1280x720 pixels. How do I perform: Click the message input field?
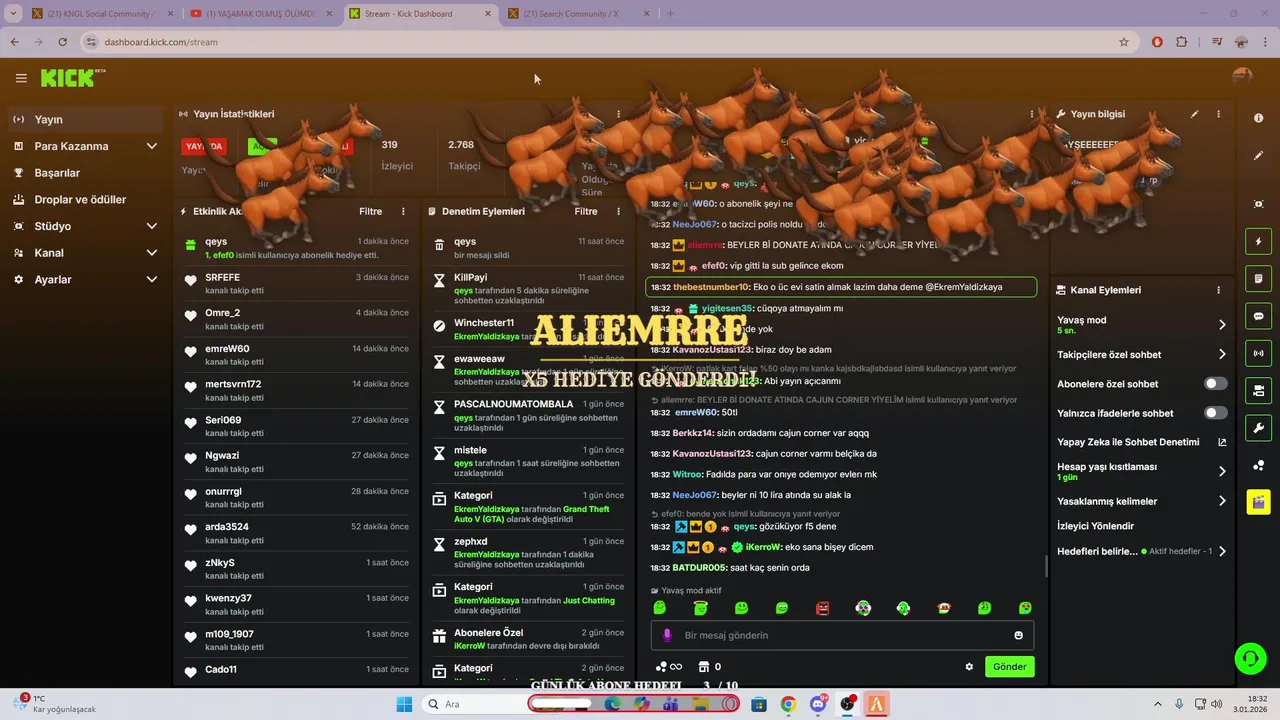pos(842,635)
